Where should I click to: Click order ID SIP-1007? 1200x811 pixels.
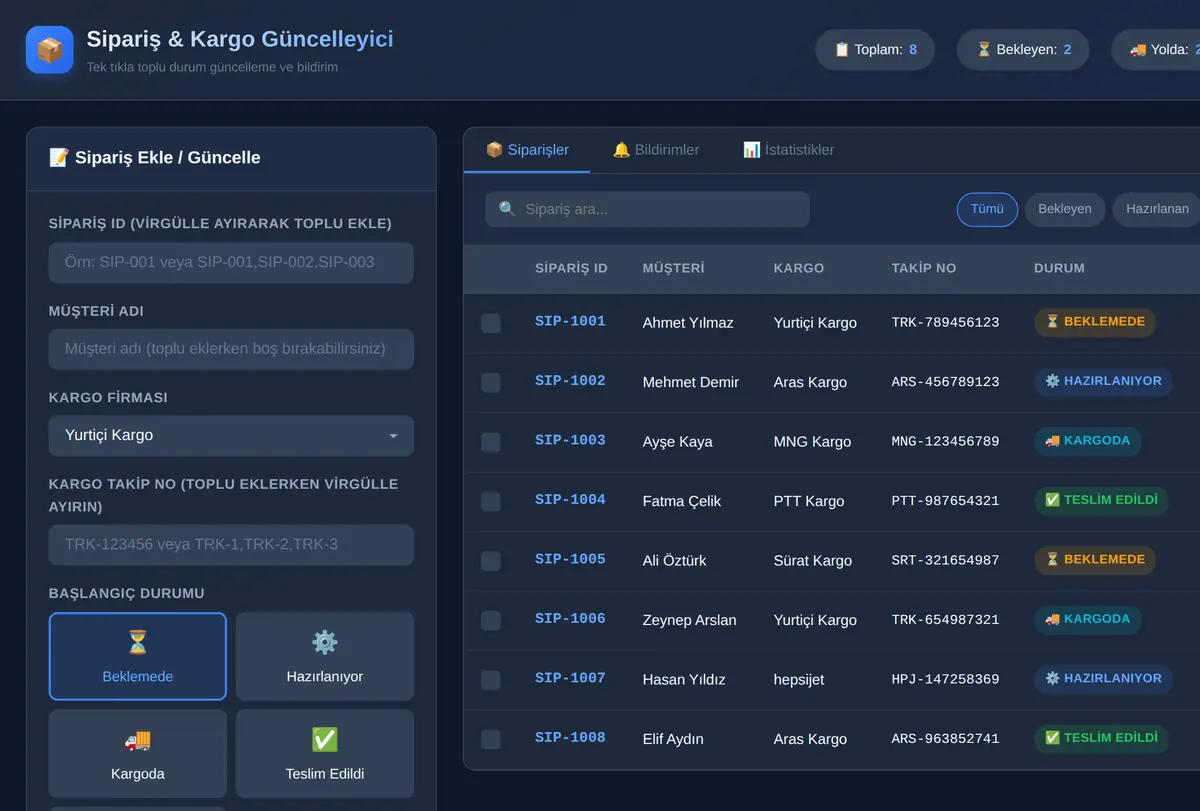click(x=570, y=678)
